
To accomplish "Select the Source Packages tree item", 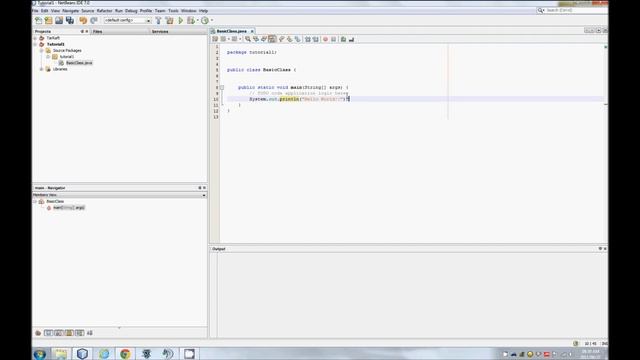I will point(67,51).
